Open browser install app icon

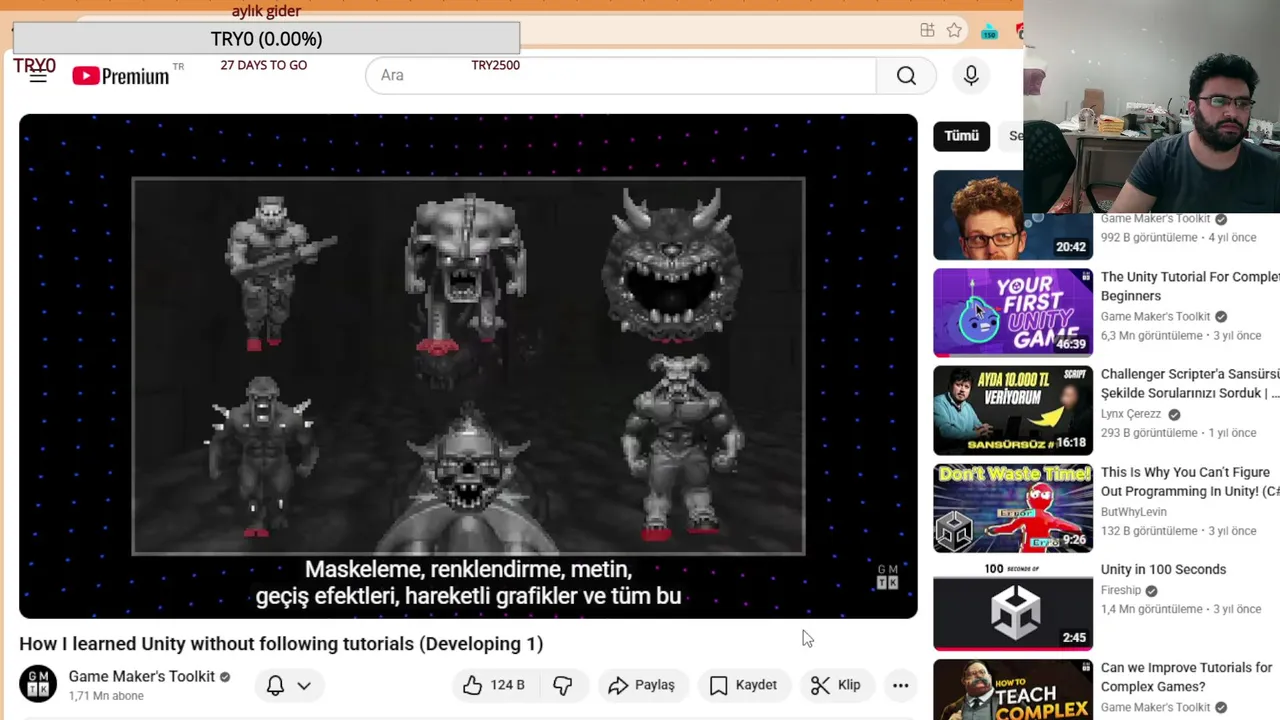[927, 31]
